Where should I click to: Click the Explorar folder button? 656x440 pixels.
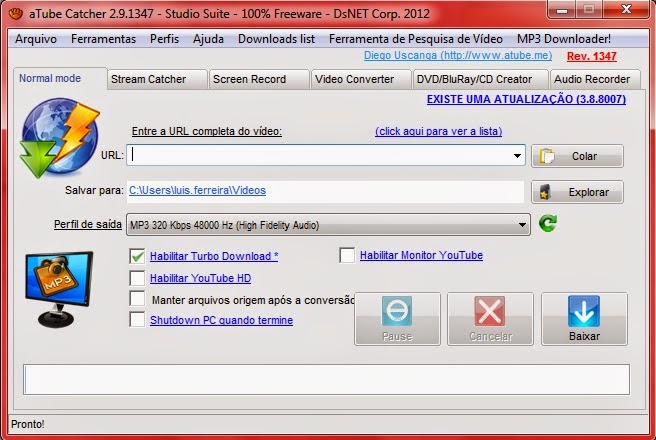point(577,192)
